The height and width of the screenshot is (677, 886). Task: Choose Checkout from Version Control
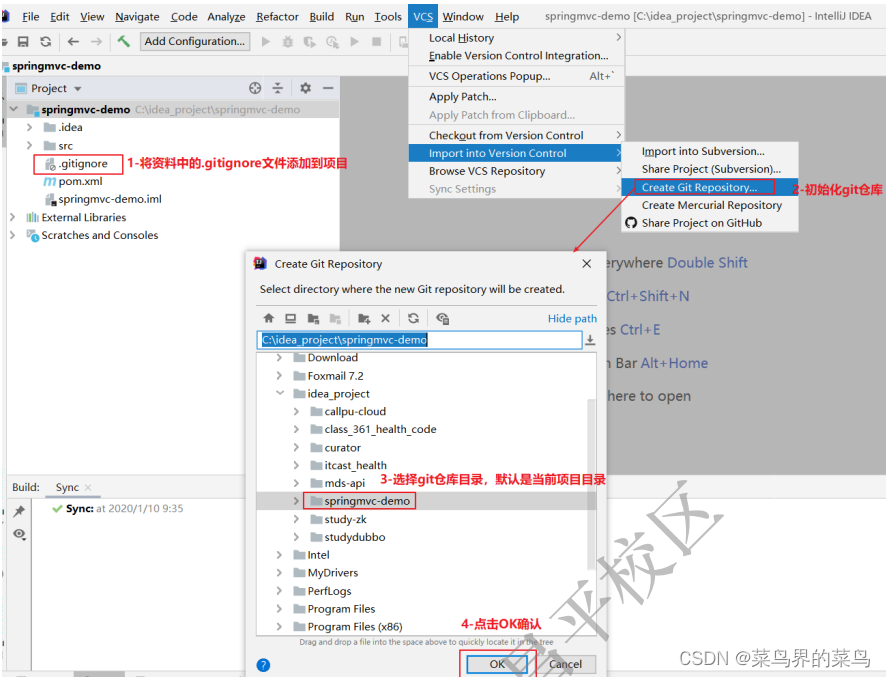pos(516,135)
